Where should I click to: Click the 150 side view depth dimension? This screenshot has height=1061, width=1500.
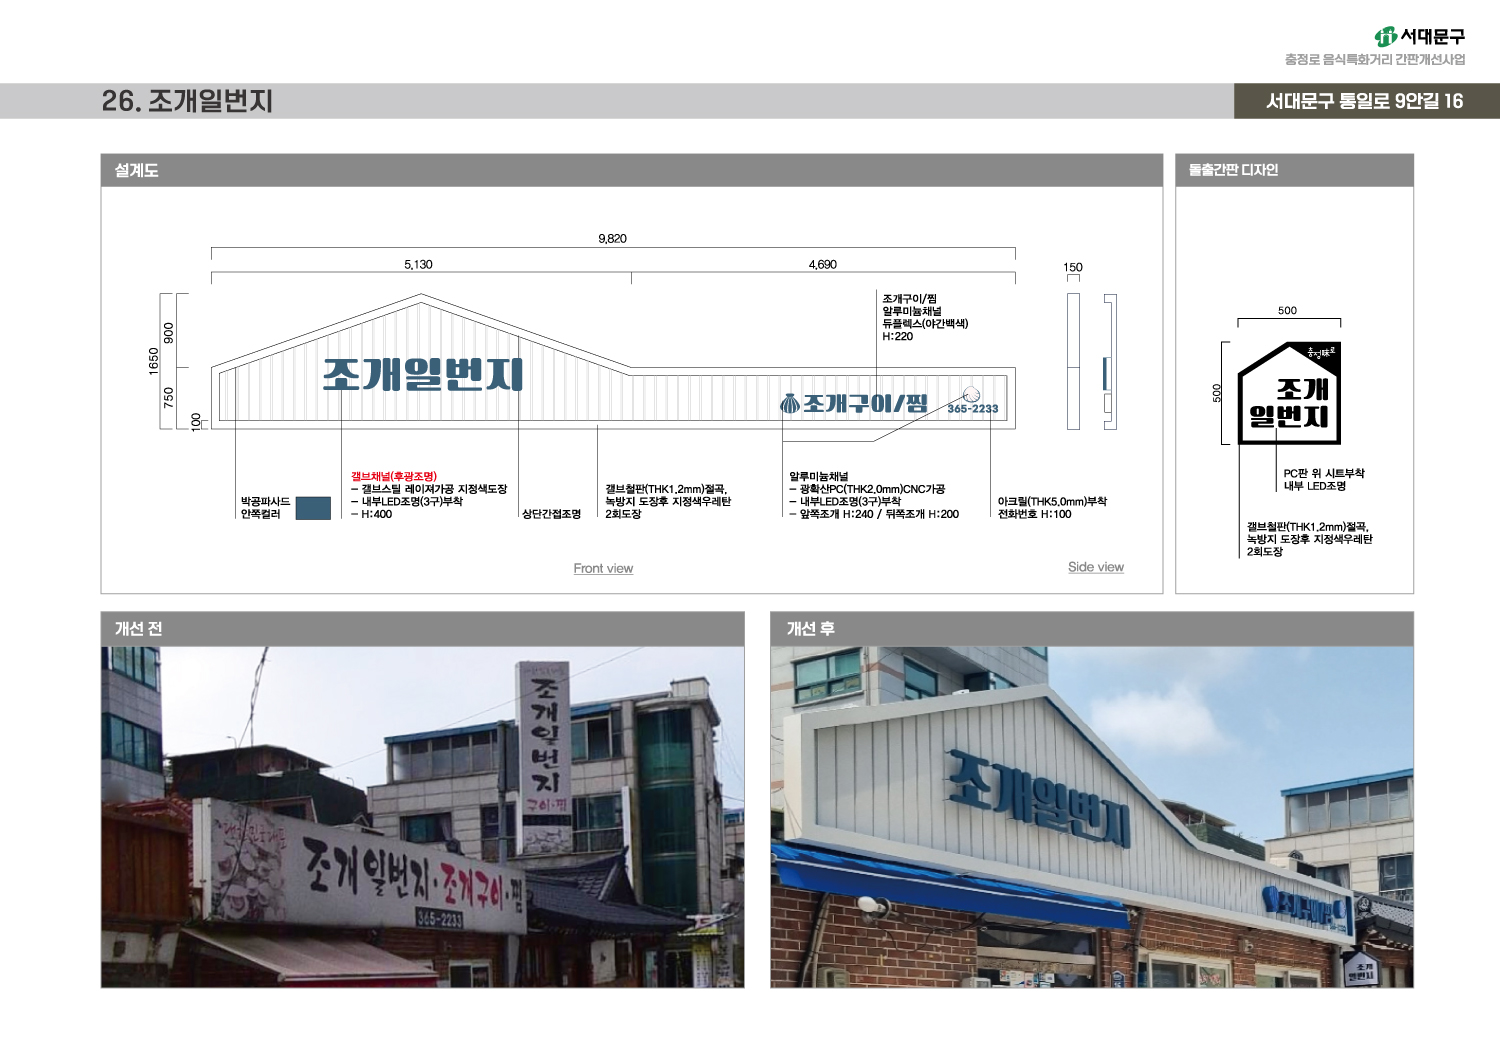pos(1072,268)
